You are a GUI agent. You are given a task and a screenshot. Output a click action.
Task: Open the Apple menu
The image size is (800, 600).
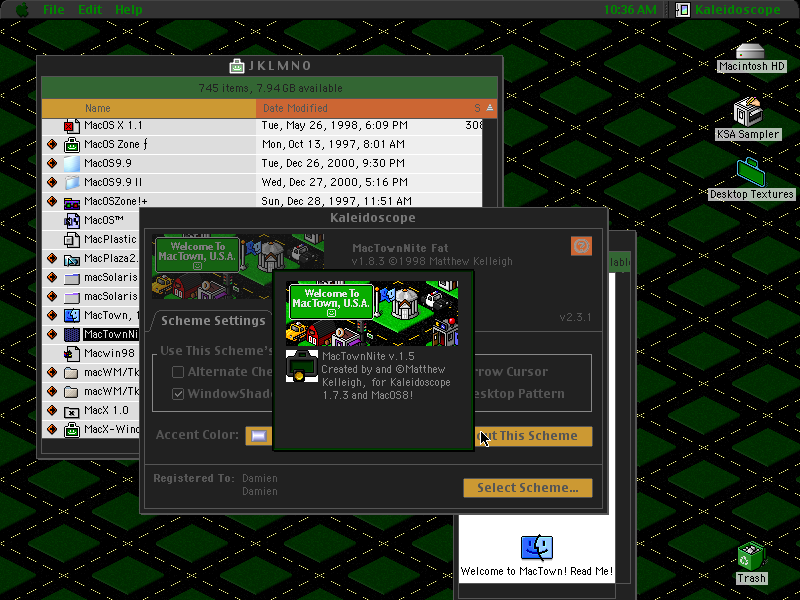22,10
